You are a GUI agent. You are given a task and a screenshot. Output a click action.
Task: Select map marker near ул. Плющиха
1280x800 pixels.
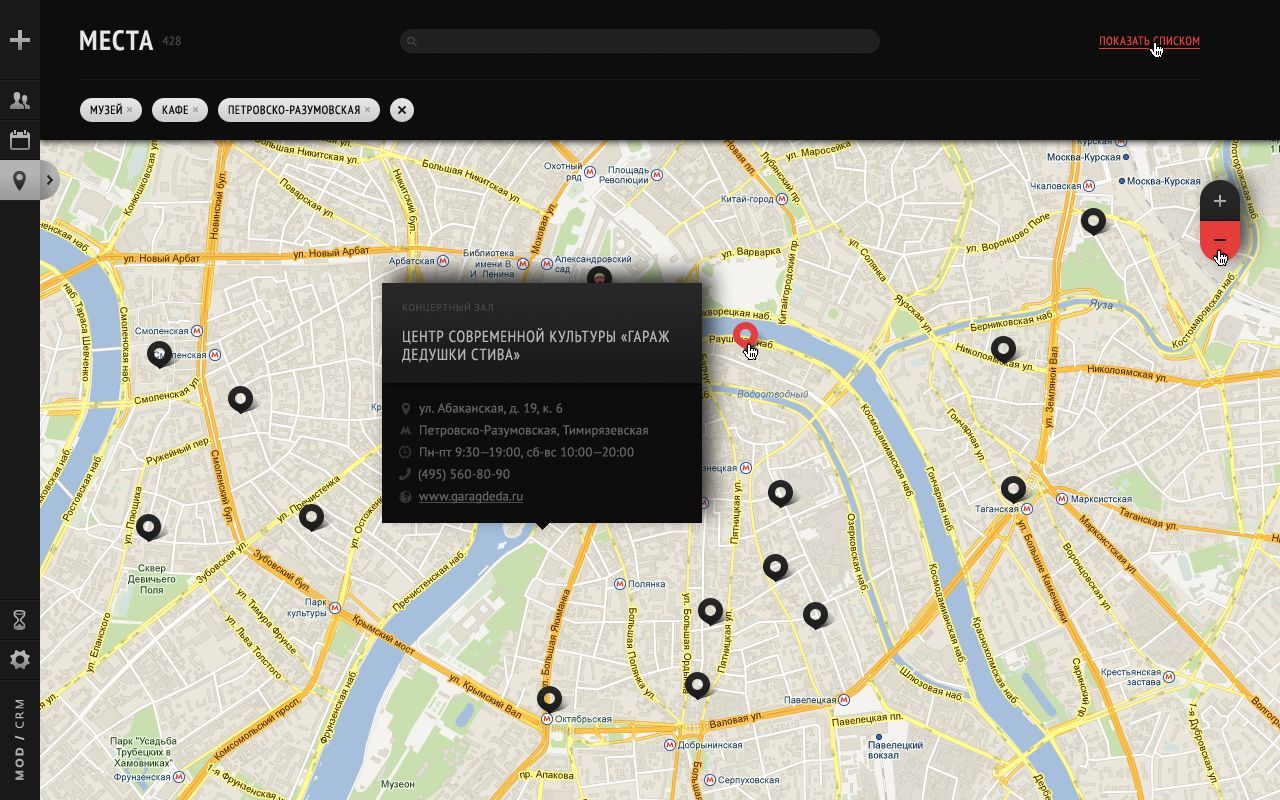tap(148, 526)
